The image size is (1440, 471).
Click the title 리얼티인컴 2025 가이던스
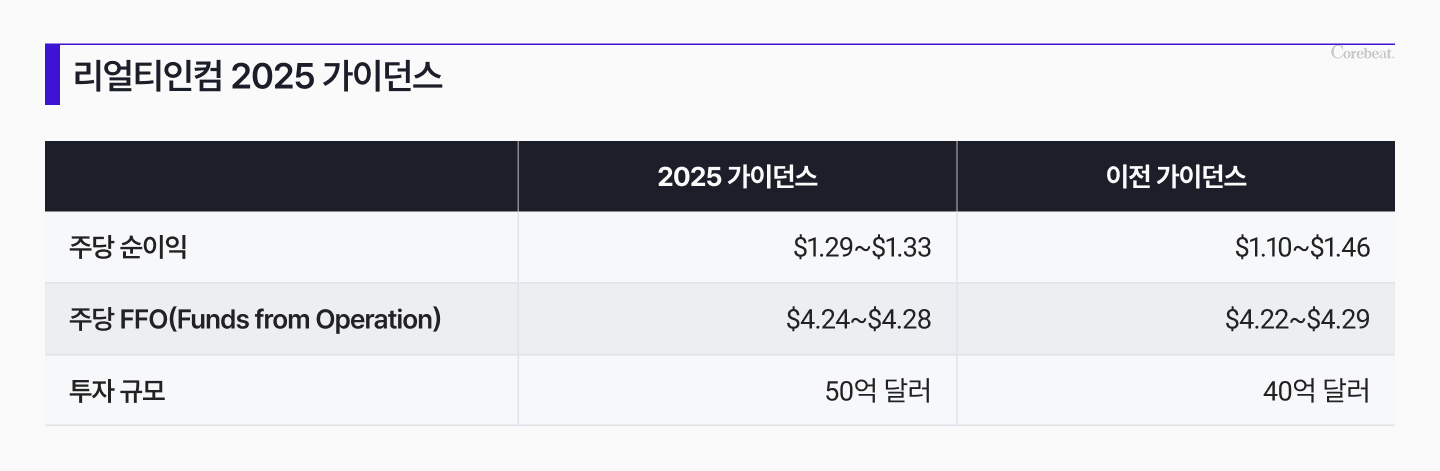[x=258, y=77]
